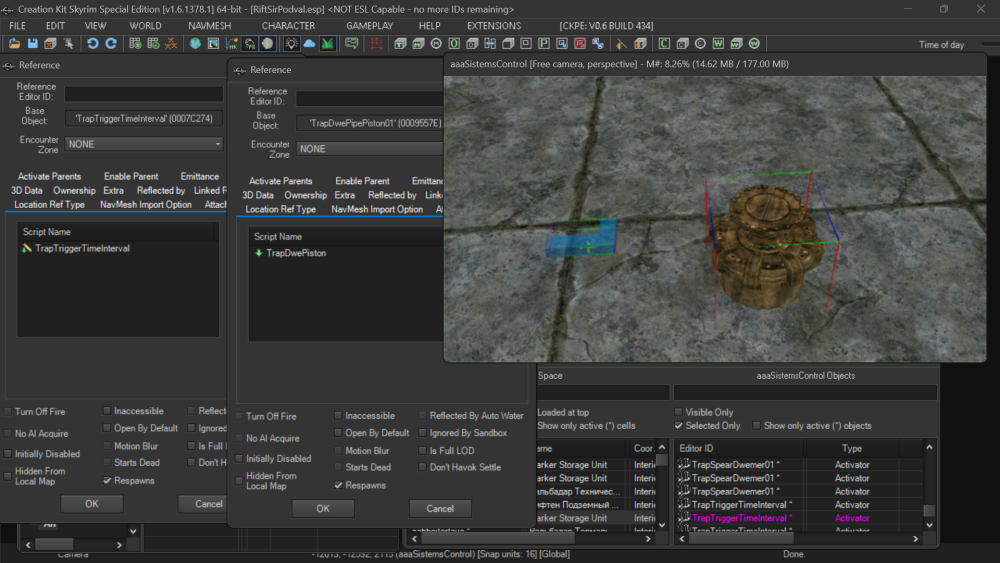Click horizontal scrollbar under the object list
Image resolution: width=1000 pixels, height=563 pixels.
pyautogui.click(x=800, y=539)
